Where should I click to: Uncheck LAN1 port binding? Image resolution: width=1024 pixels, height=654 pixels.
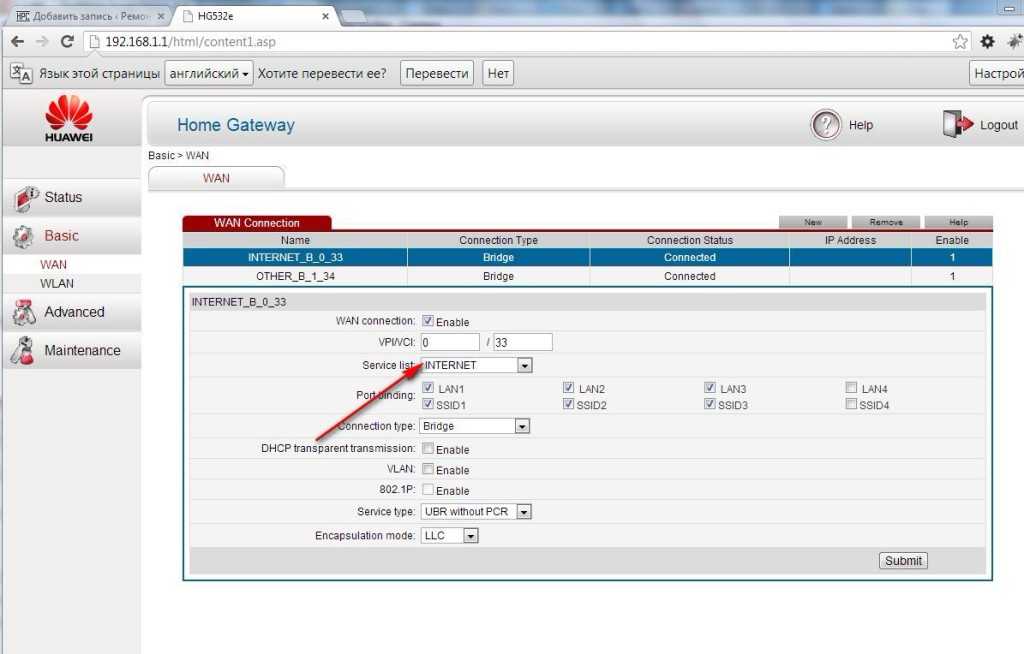pyautogui.click(x=428, y=387)
